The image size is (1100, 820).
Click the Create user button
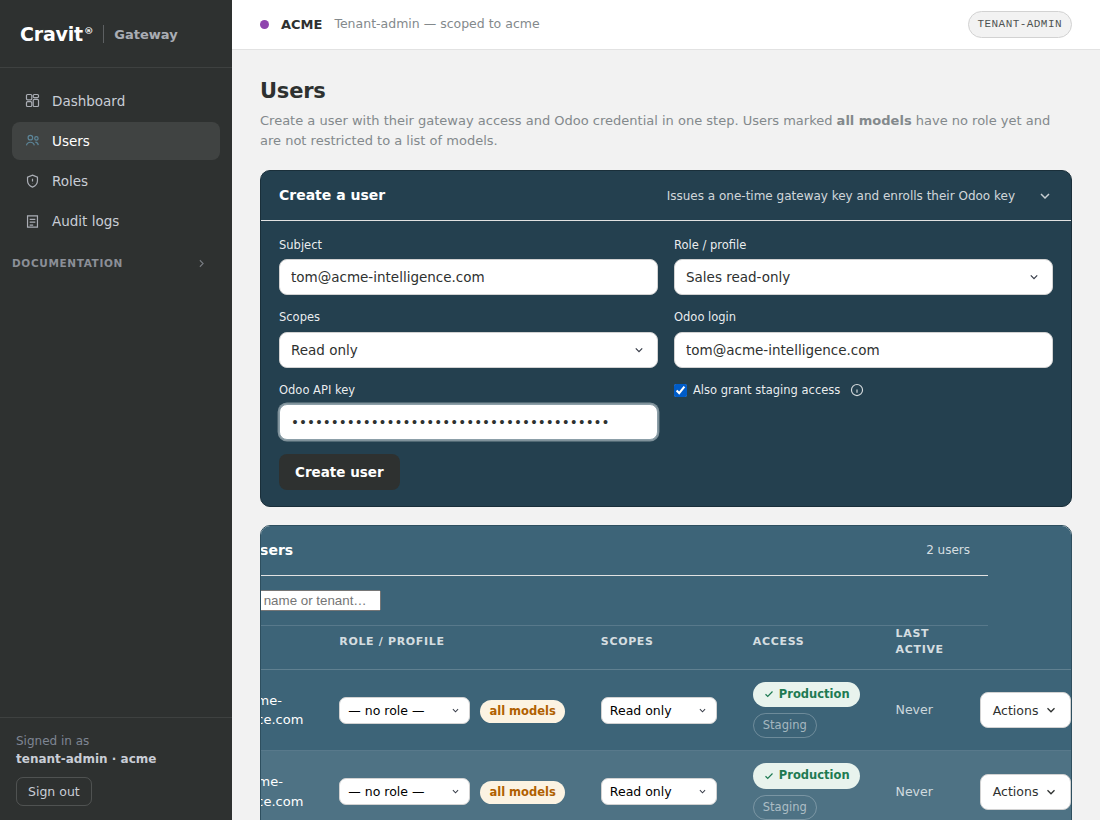[339, 472]
